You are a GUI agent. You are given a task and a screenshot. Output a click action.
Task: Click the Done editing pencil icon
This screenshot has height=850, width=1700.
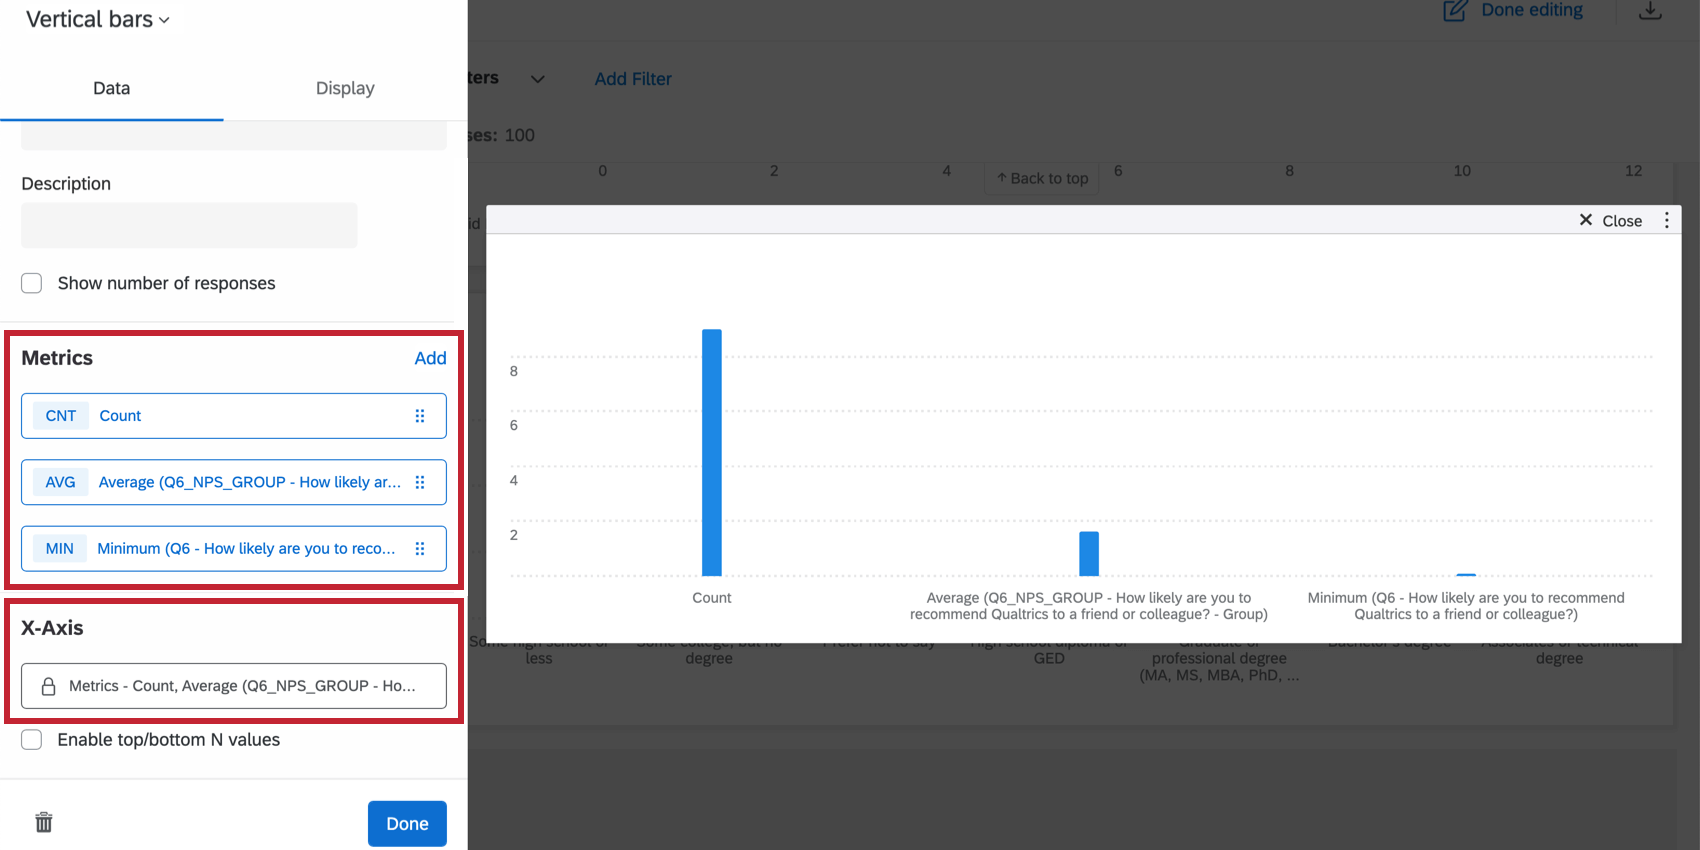click(1455, 11)
